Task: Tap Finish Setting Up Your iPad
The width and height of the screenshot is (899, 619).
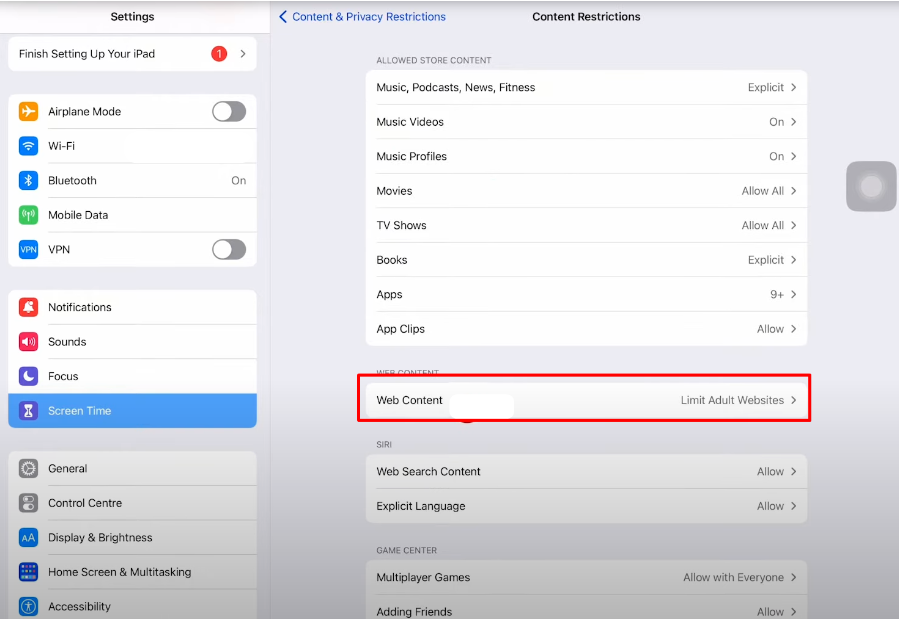Action: (132, 54)
